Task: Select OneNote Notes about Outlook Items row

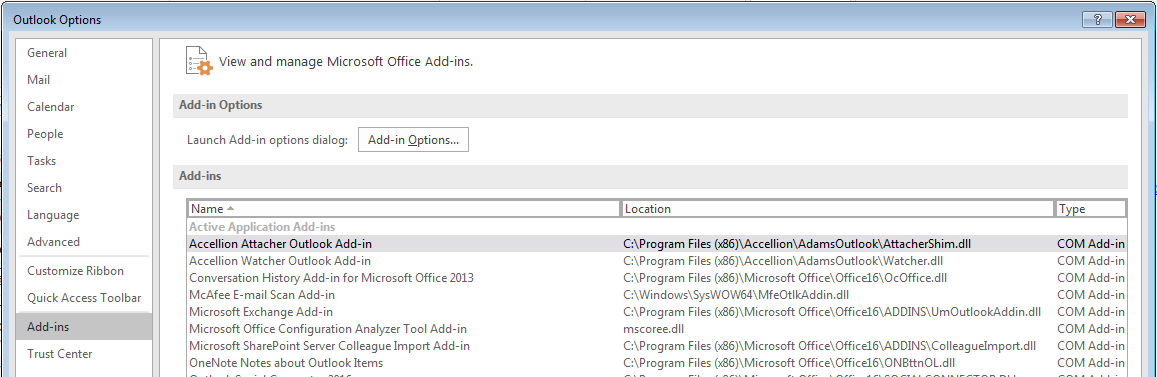Action: click(657, 362)
